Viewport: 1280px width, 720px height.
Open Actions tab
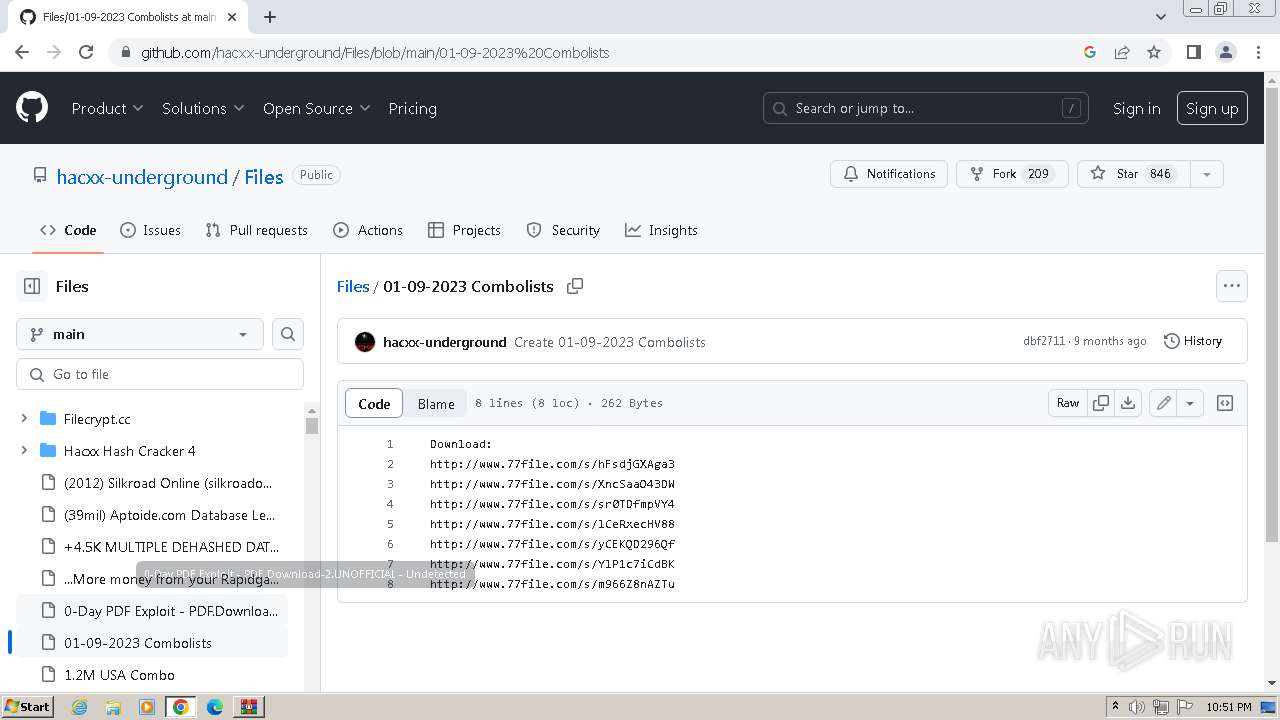[x=368, y=230]
